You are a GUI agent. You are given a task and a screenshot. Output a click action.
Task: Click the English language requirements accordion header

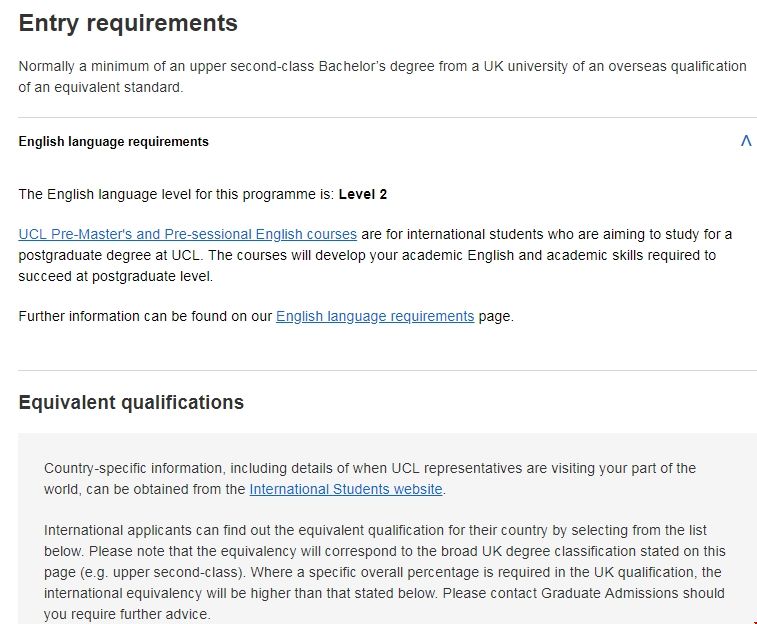tap(114, 142)
